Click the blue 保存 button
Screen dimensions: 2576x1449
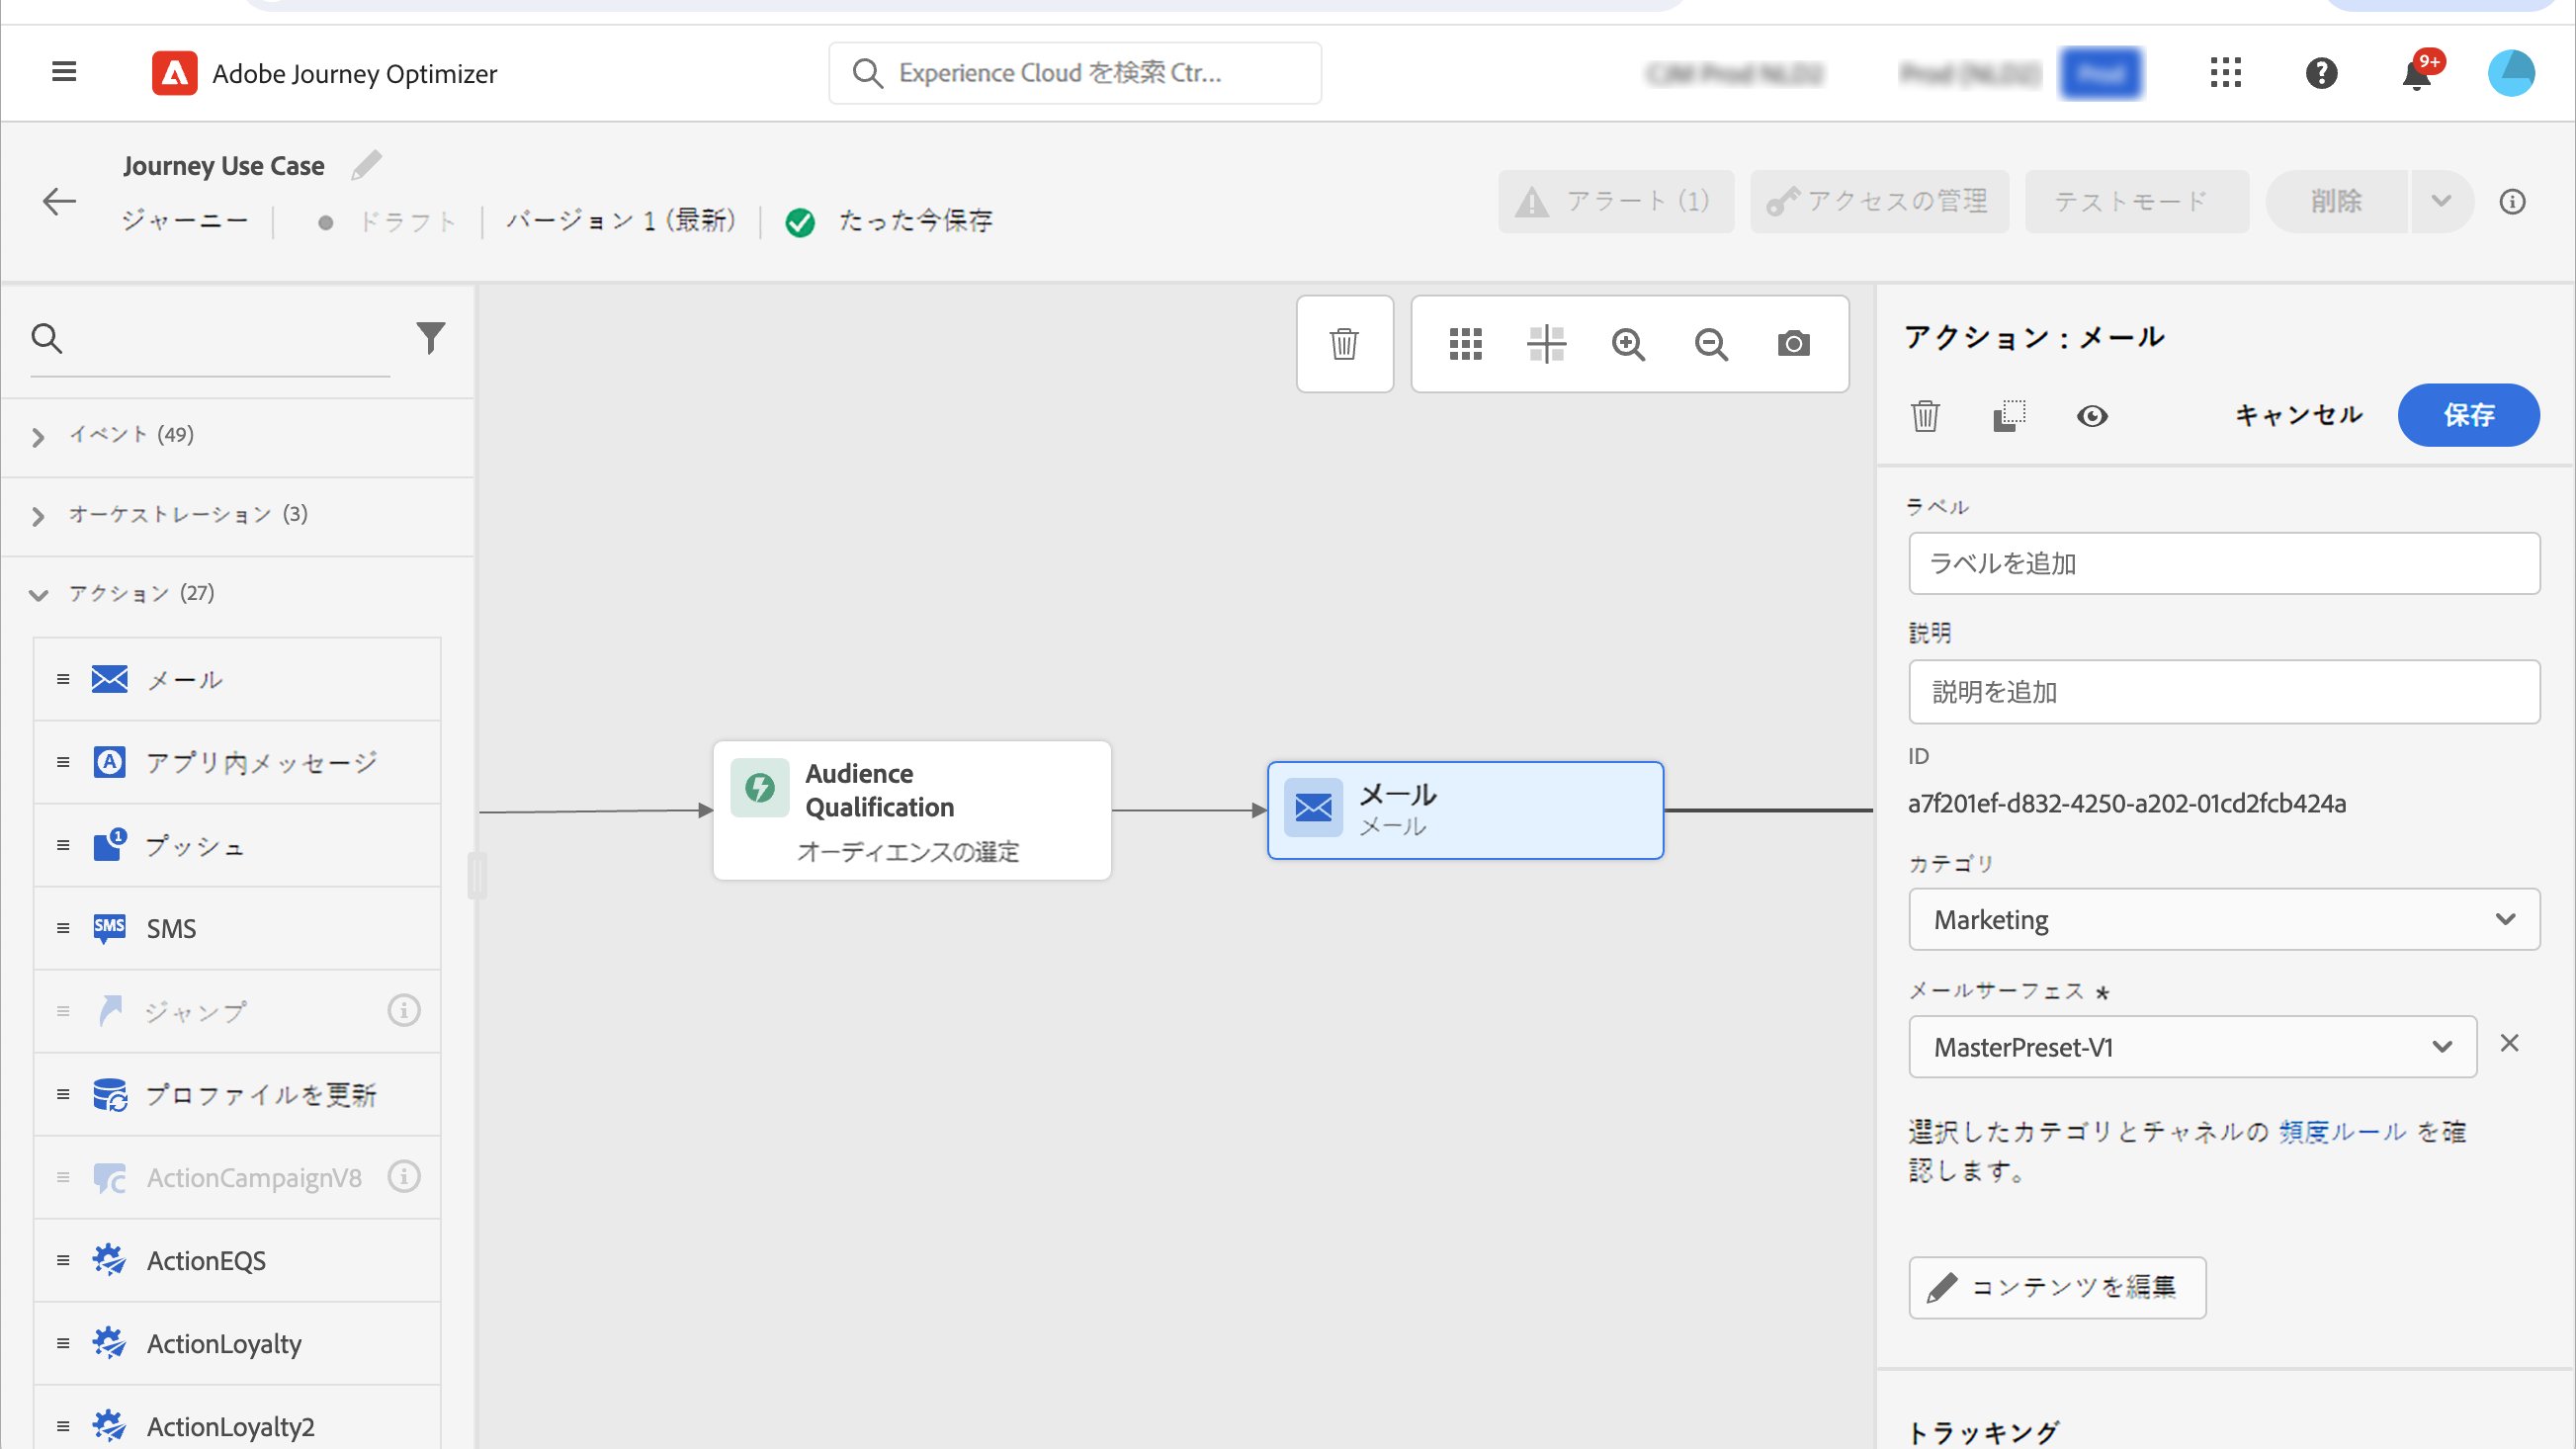click(2467, 415)
